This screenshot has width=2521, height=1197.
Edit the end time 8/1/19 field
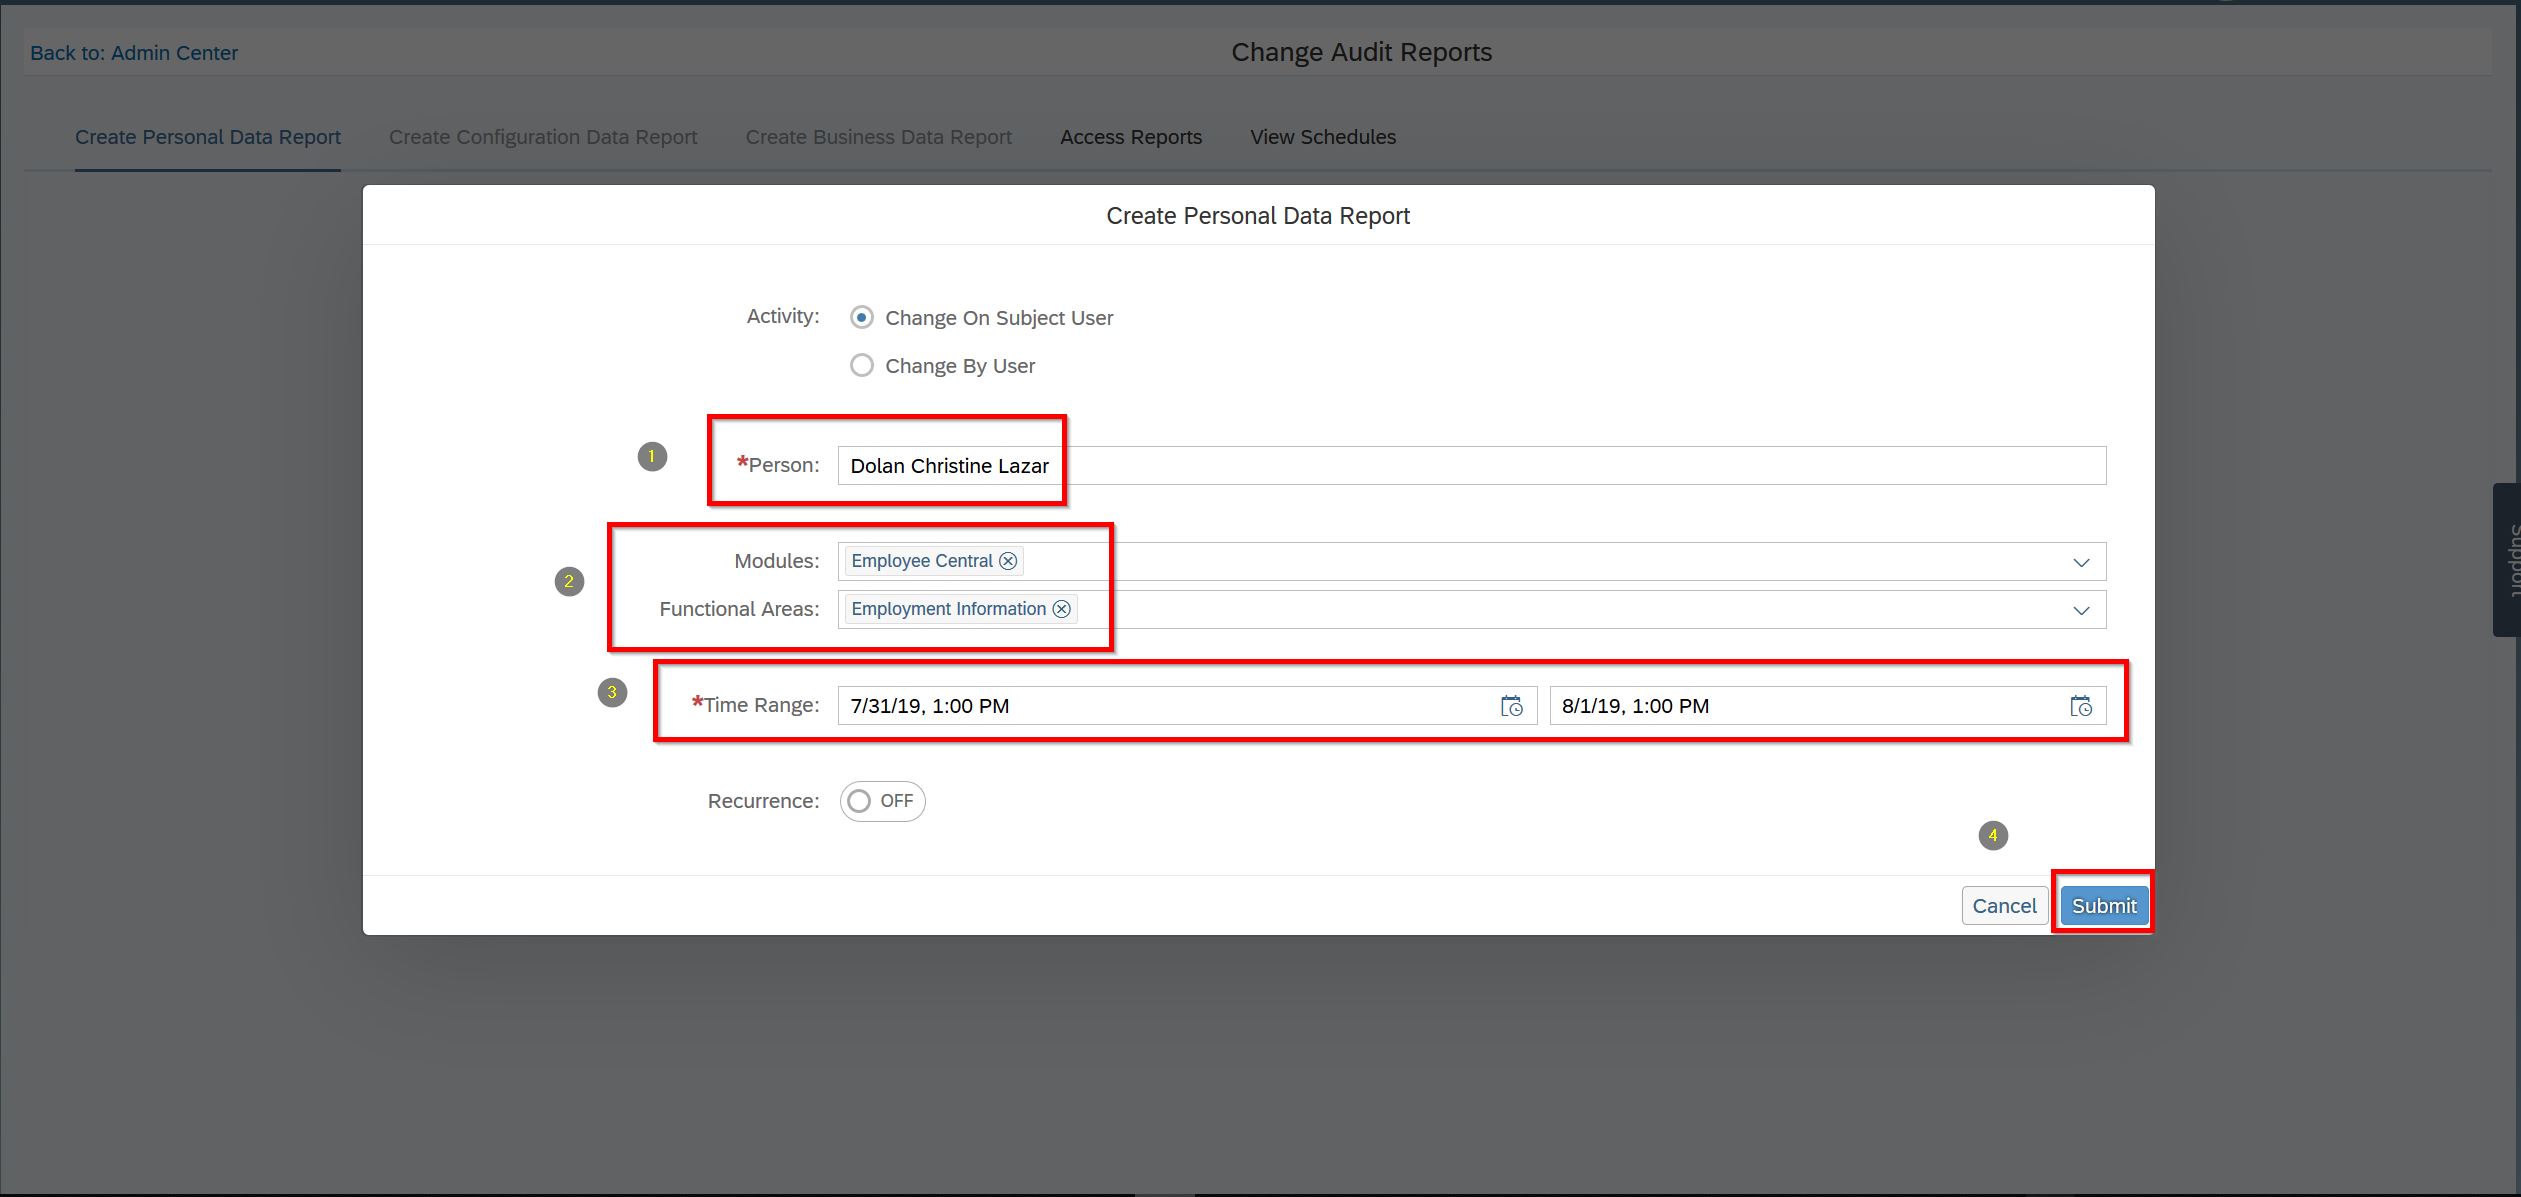tap(1828, 706)
